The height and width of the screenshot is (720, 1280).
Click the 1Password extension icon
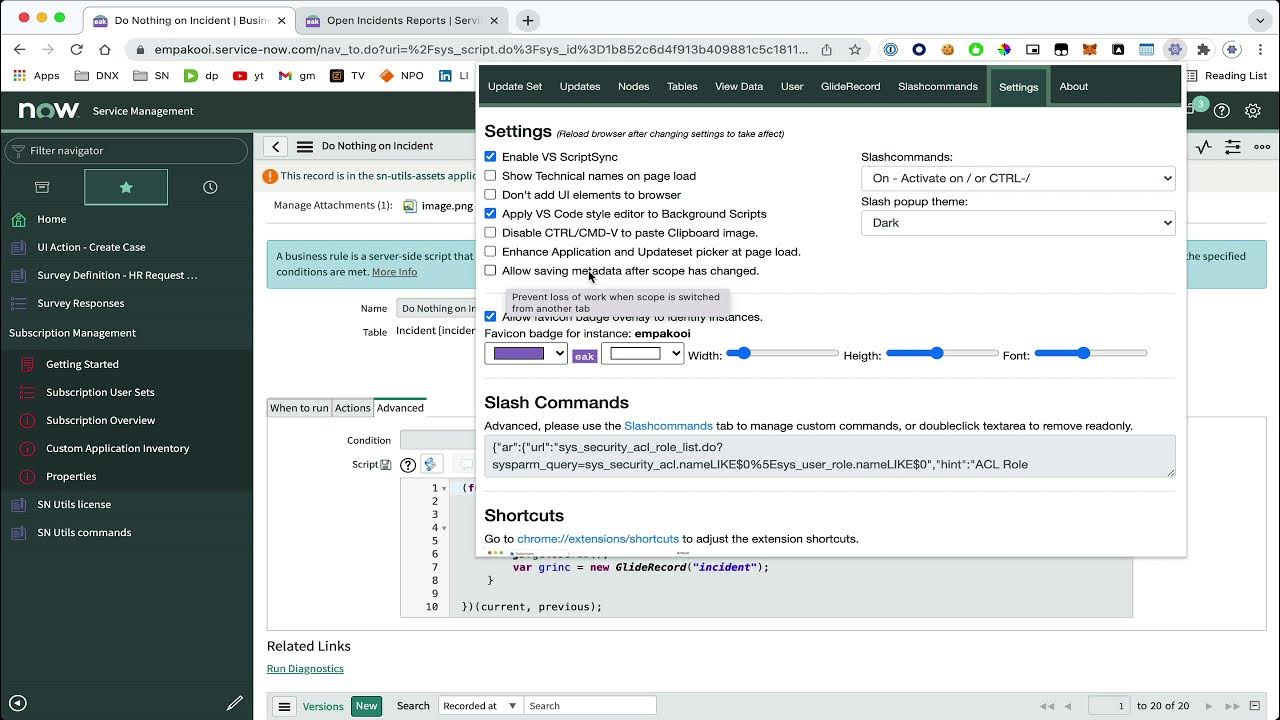(890, 49)
